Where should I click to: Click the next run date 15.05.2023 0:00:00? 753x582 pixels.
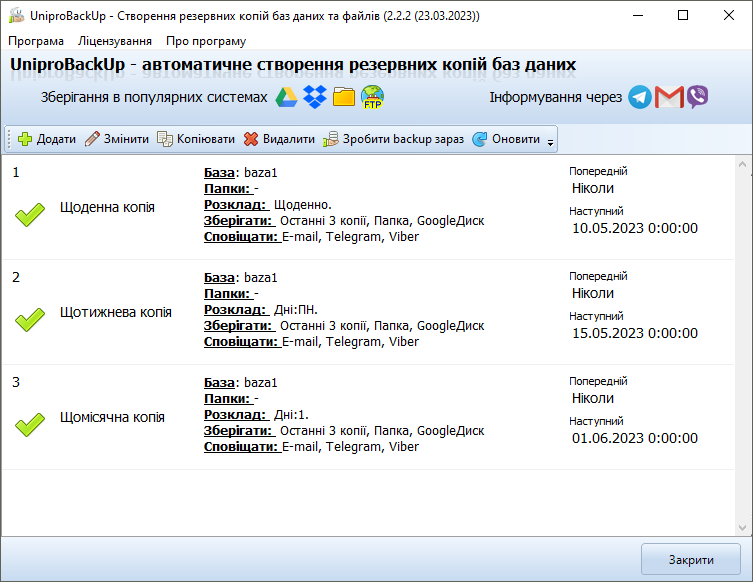(x=634, y=333)
